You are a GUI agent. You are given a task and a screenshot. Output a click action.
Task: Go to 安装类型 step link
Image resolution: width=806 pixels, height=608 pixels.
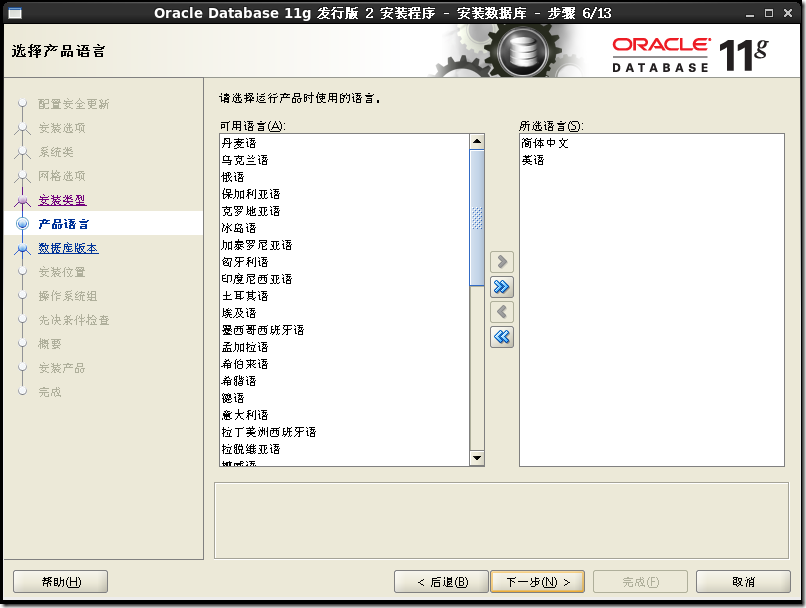coord(62,200)
